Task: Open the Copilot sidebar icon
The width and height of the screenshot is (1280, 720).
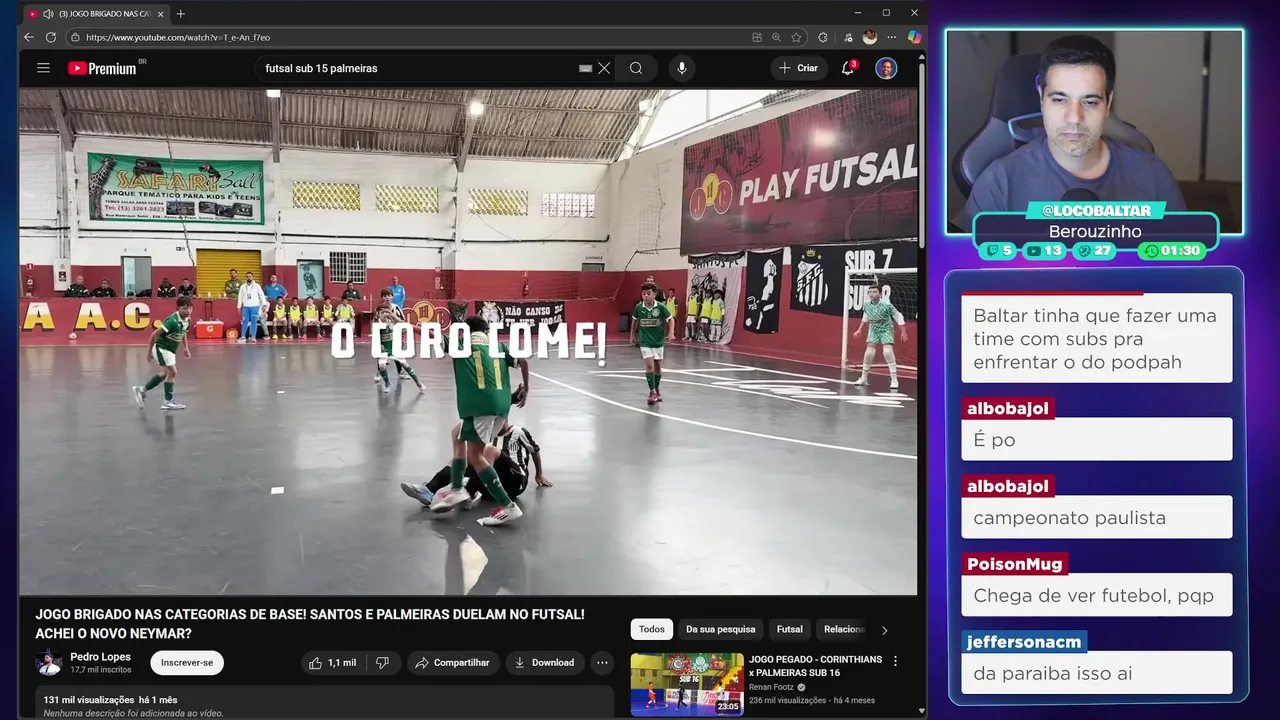Action: (914, 37)
